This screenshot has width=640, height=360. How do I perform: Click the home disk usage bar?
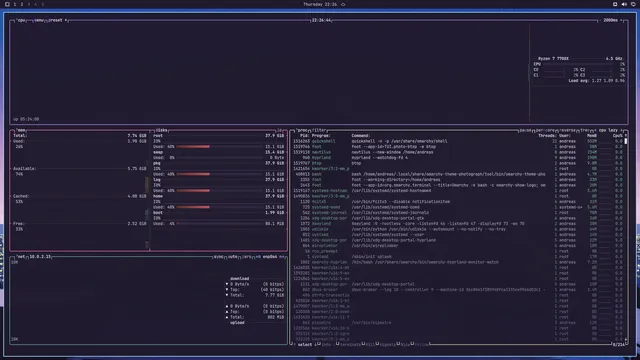219,207
